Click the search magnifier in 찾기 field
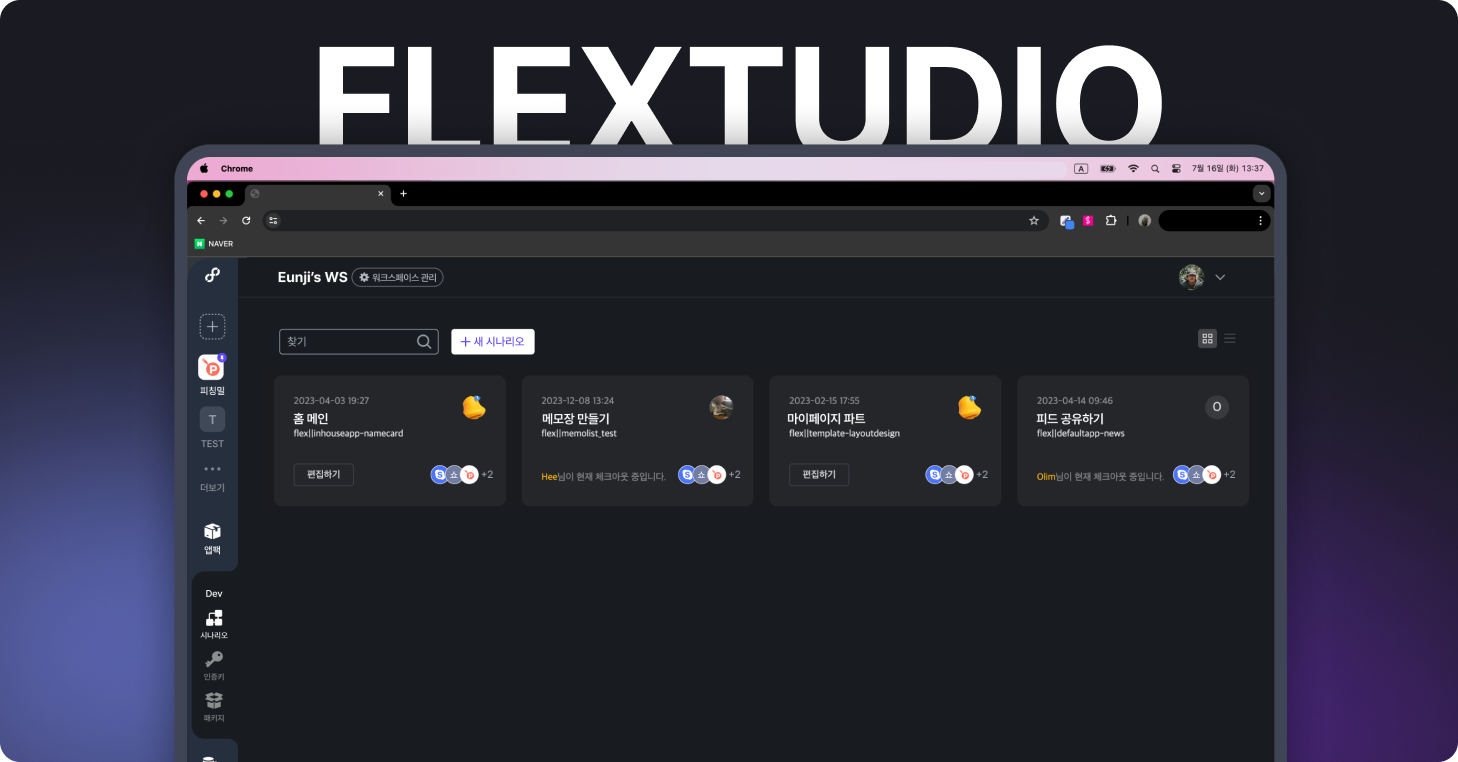 point(424,342)
